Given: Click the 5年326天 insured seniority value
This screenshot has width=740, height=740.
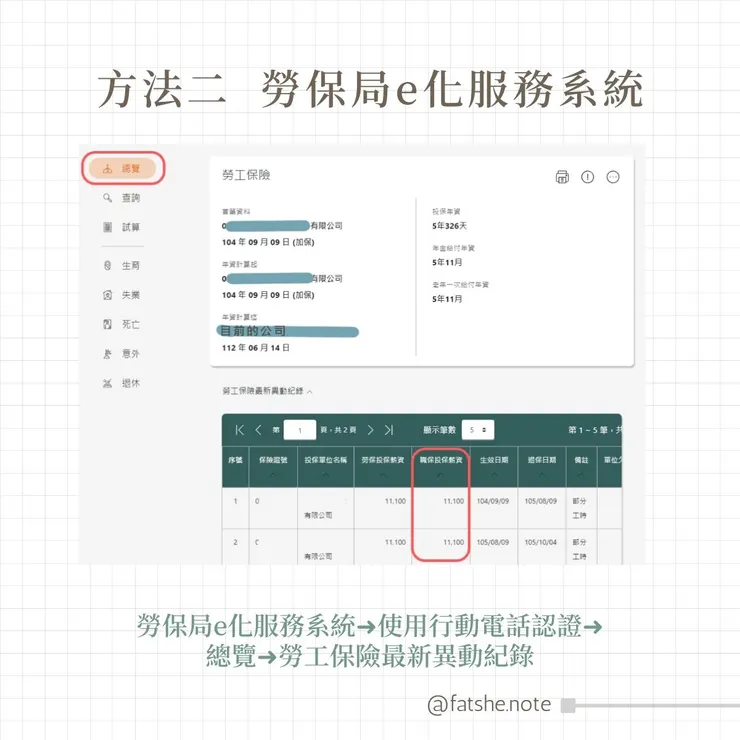Looking at the screenshot, I should (x=449, y=226).
